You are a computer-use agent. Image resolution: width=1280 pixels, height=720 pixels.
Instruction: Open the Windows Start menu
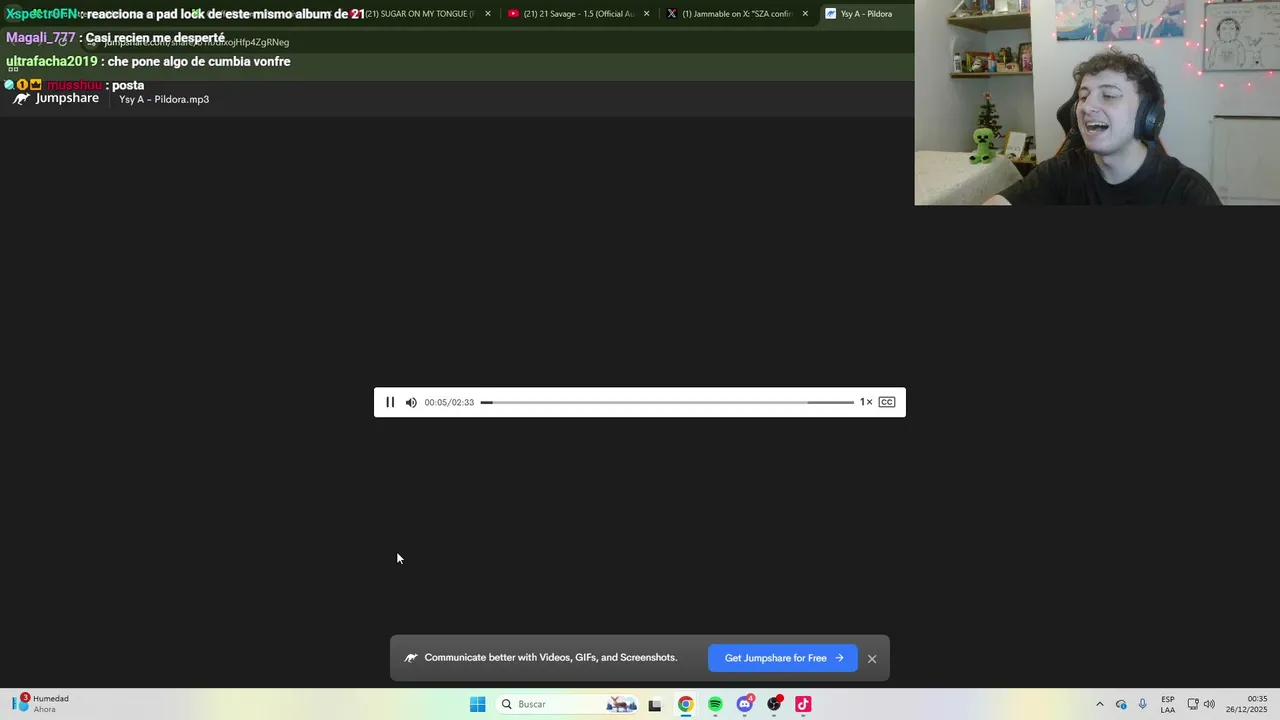[478, 704]
